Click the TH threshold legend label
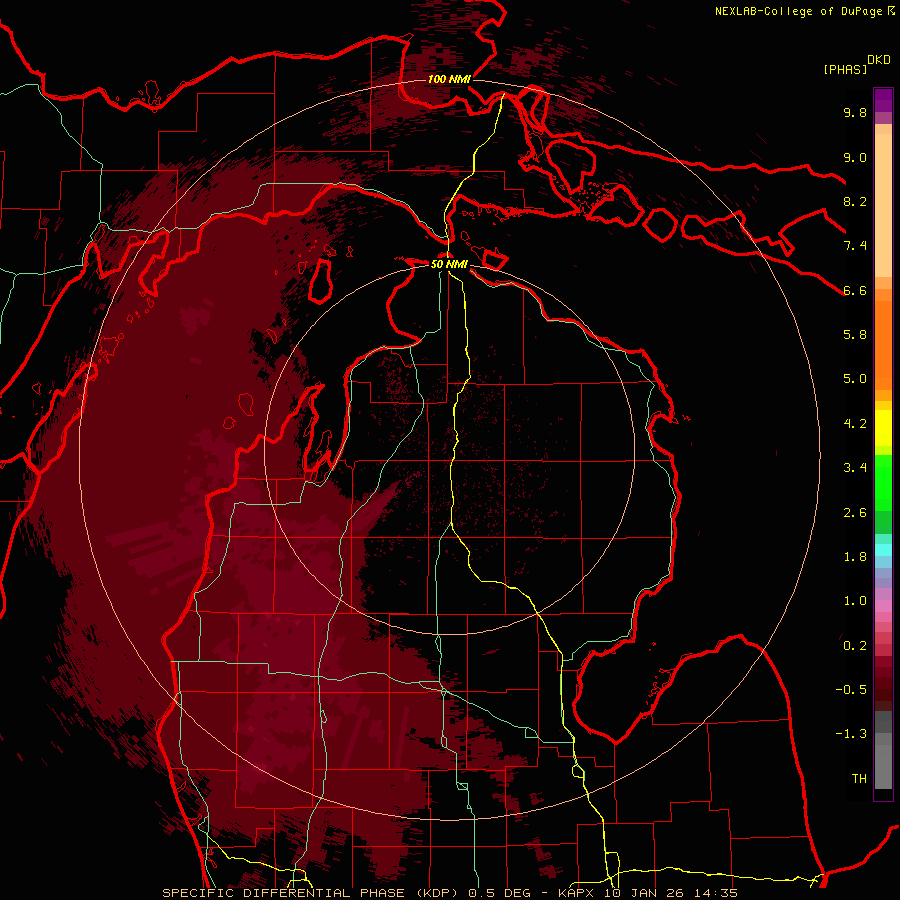900x900 pixels. [x=859, y=779]
